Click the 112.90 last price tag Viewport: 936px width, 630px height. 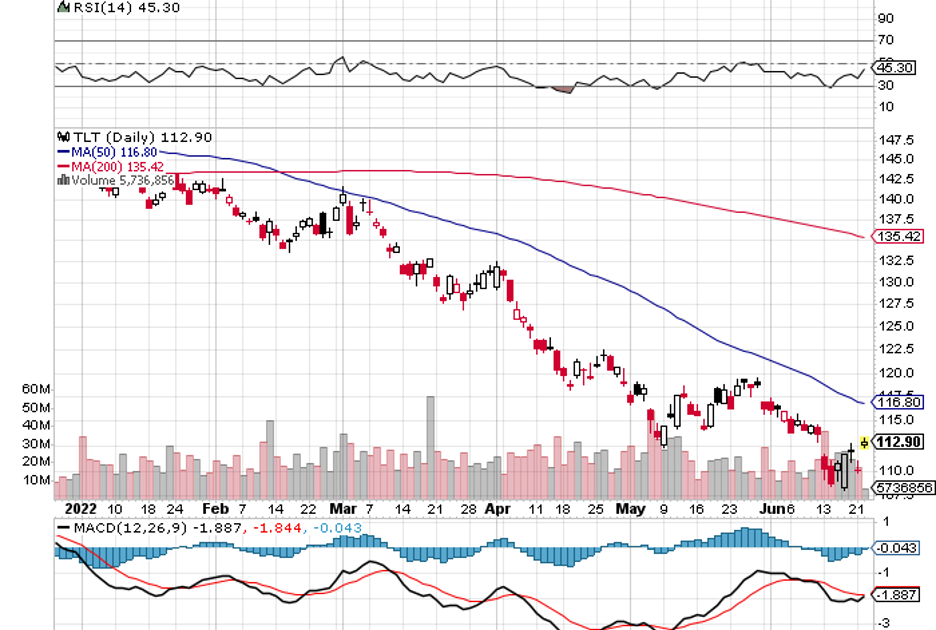(x=898, y=442)
